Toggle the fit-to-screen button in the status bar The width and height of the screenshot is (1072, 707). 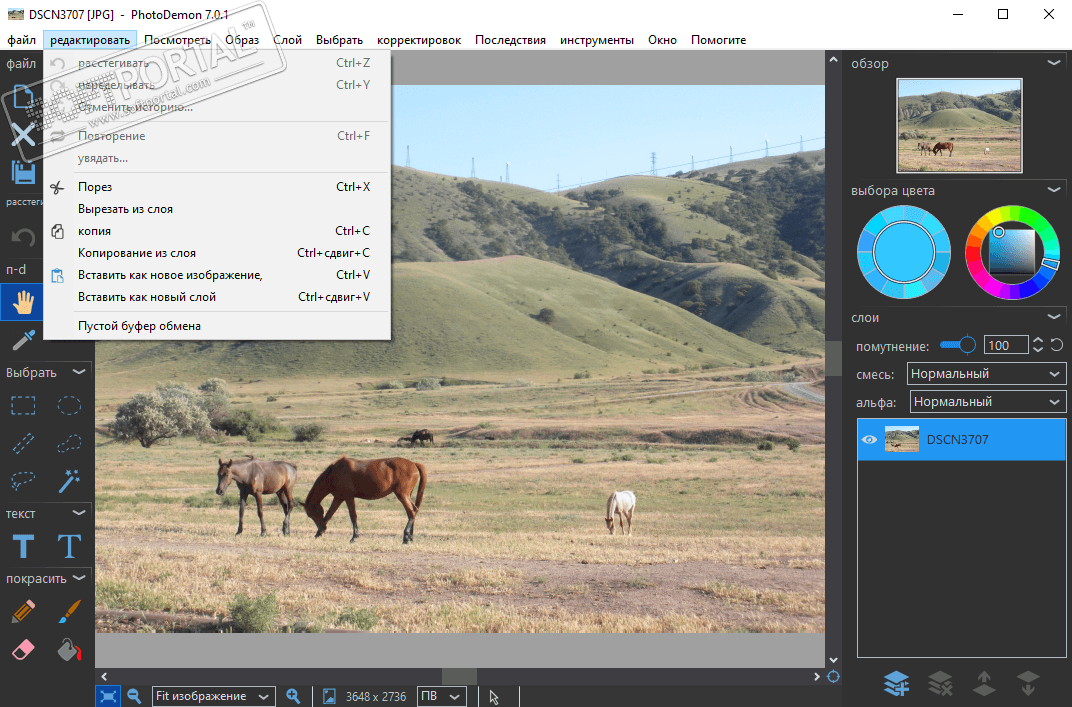[108, 696]
